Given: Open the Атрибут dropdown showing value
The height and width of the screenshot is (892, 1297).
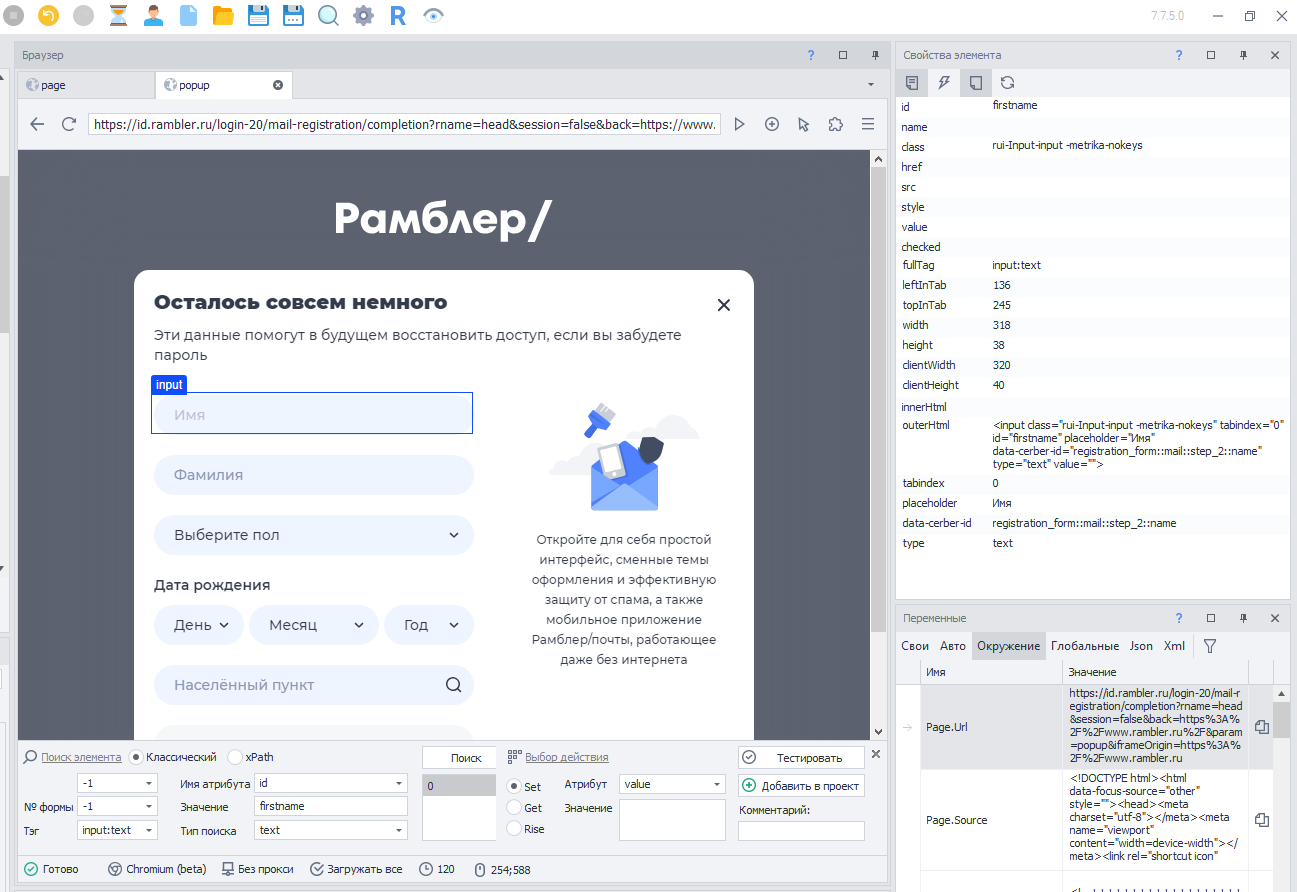Looking at the screenshot, I should coord(673,785).
